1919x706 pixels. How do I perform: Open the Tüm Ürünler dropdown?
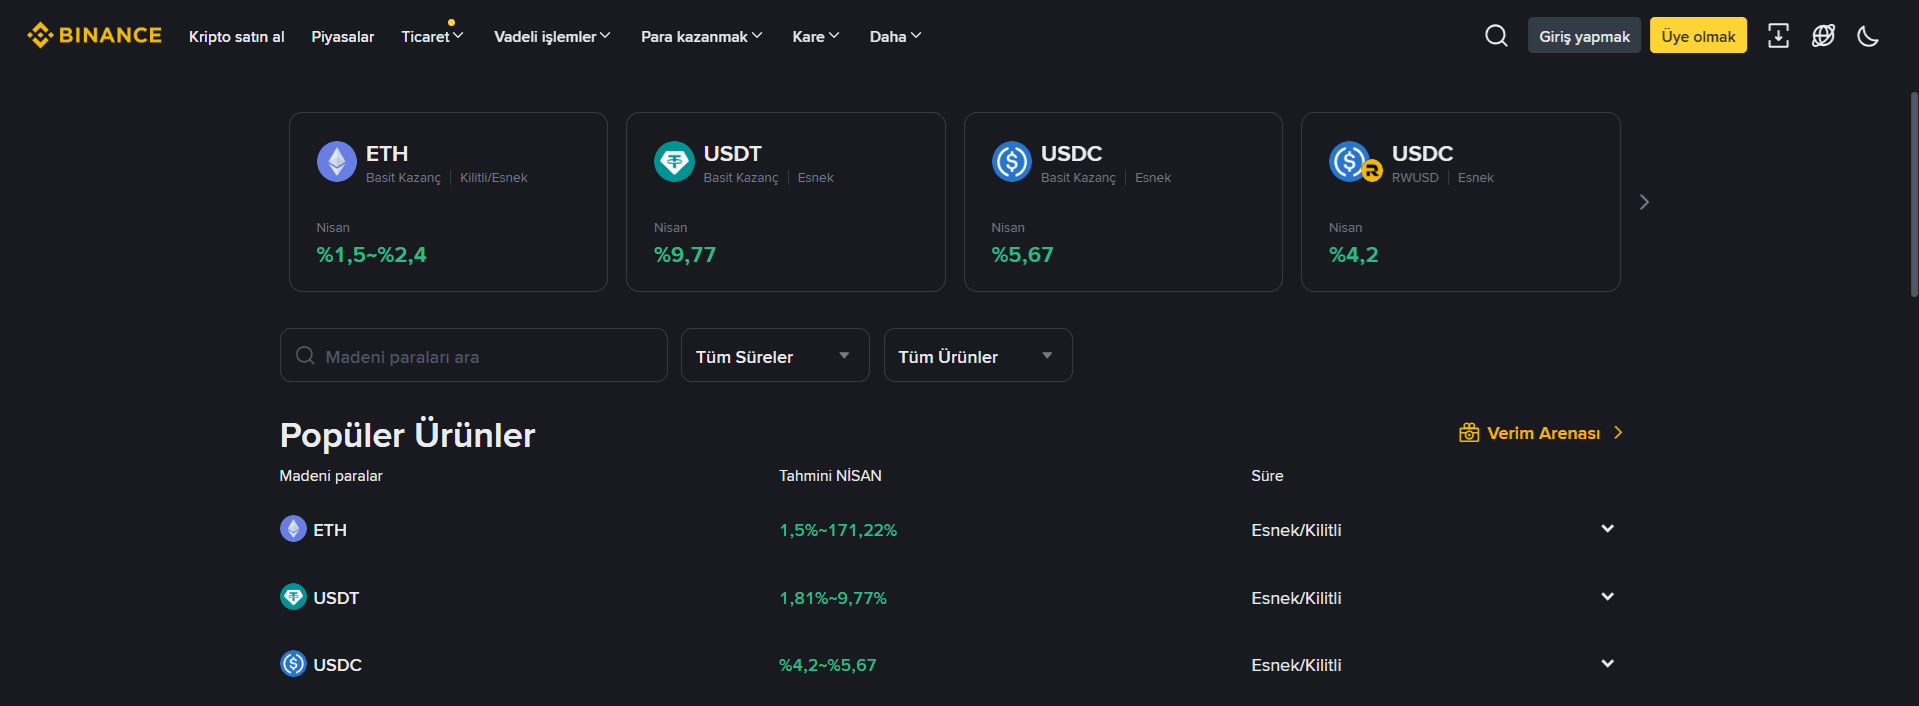point(977,356)
